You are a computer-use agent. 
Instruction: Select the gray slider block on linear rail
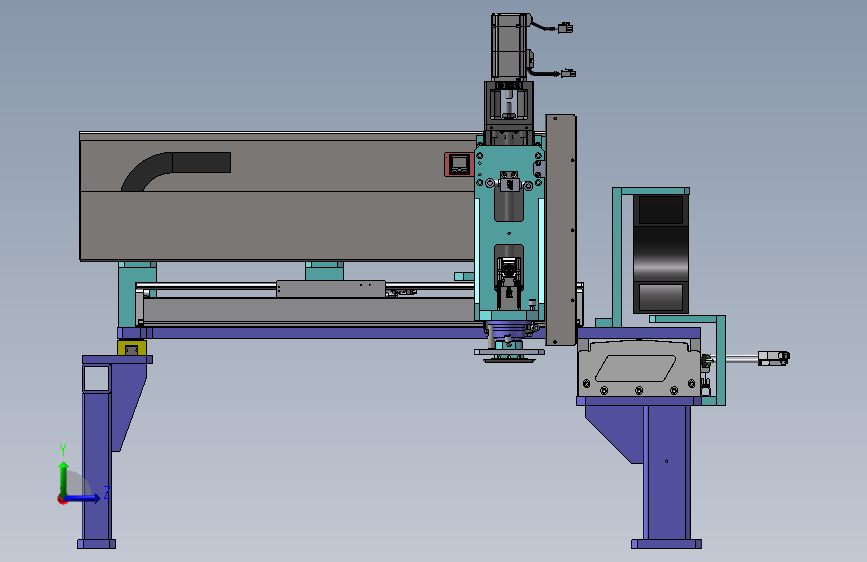click(331, 289)
